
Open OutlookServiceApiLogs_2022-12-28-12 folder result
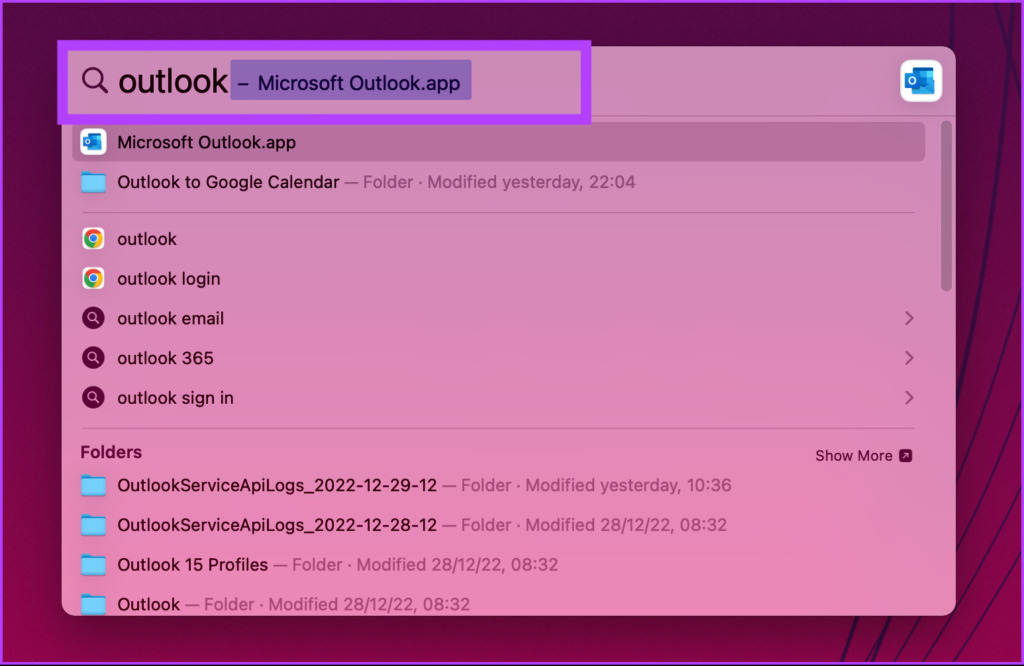(498, 525)
